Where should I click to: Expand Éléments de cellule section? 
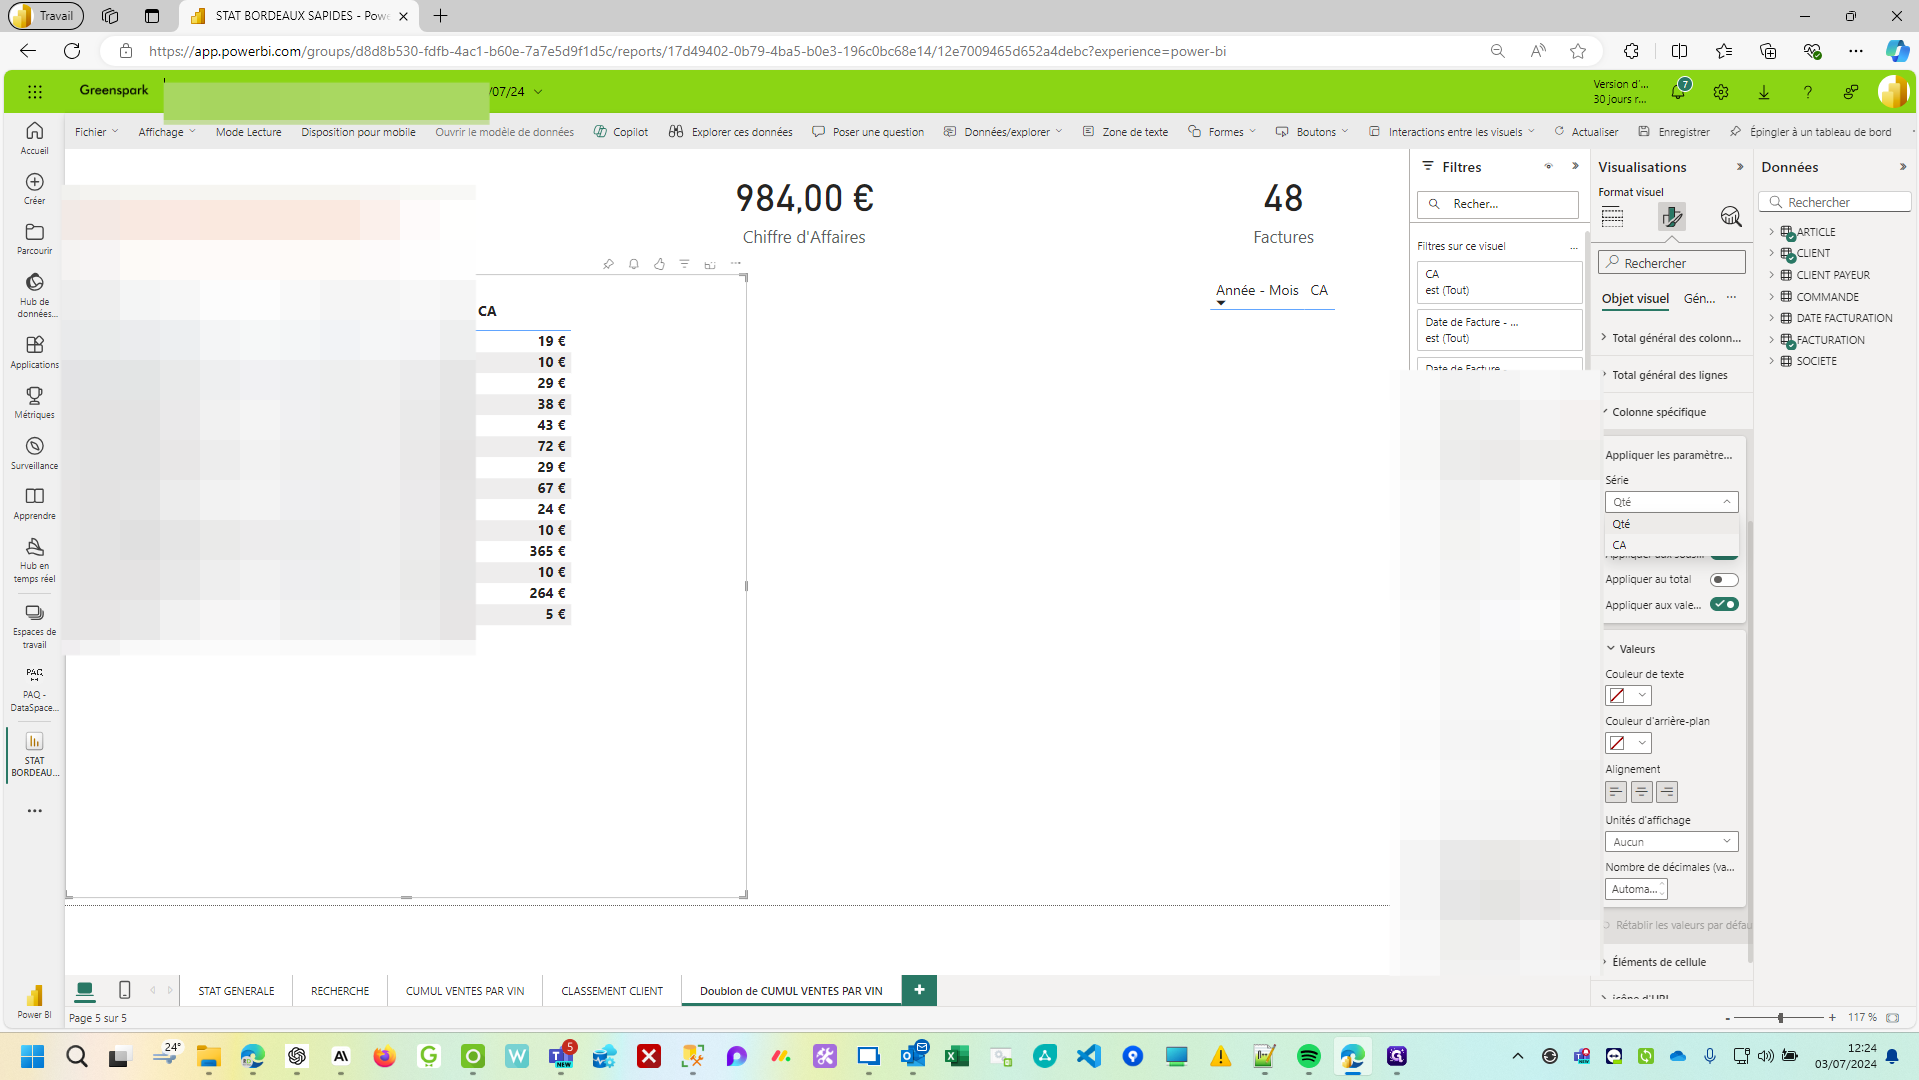[1659, 962]
